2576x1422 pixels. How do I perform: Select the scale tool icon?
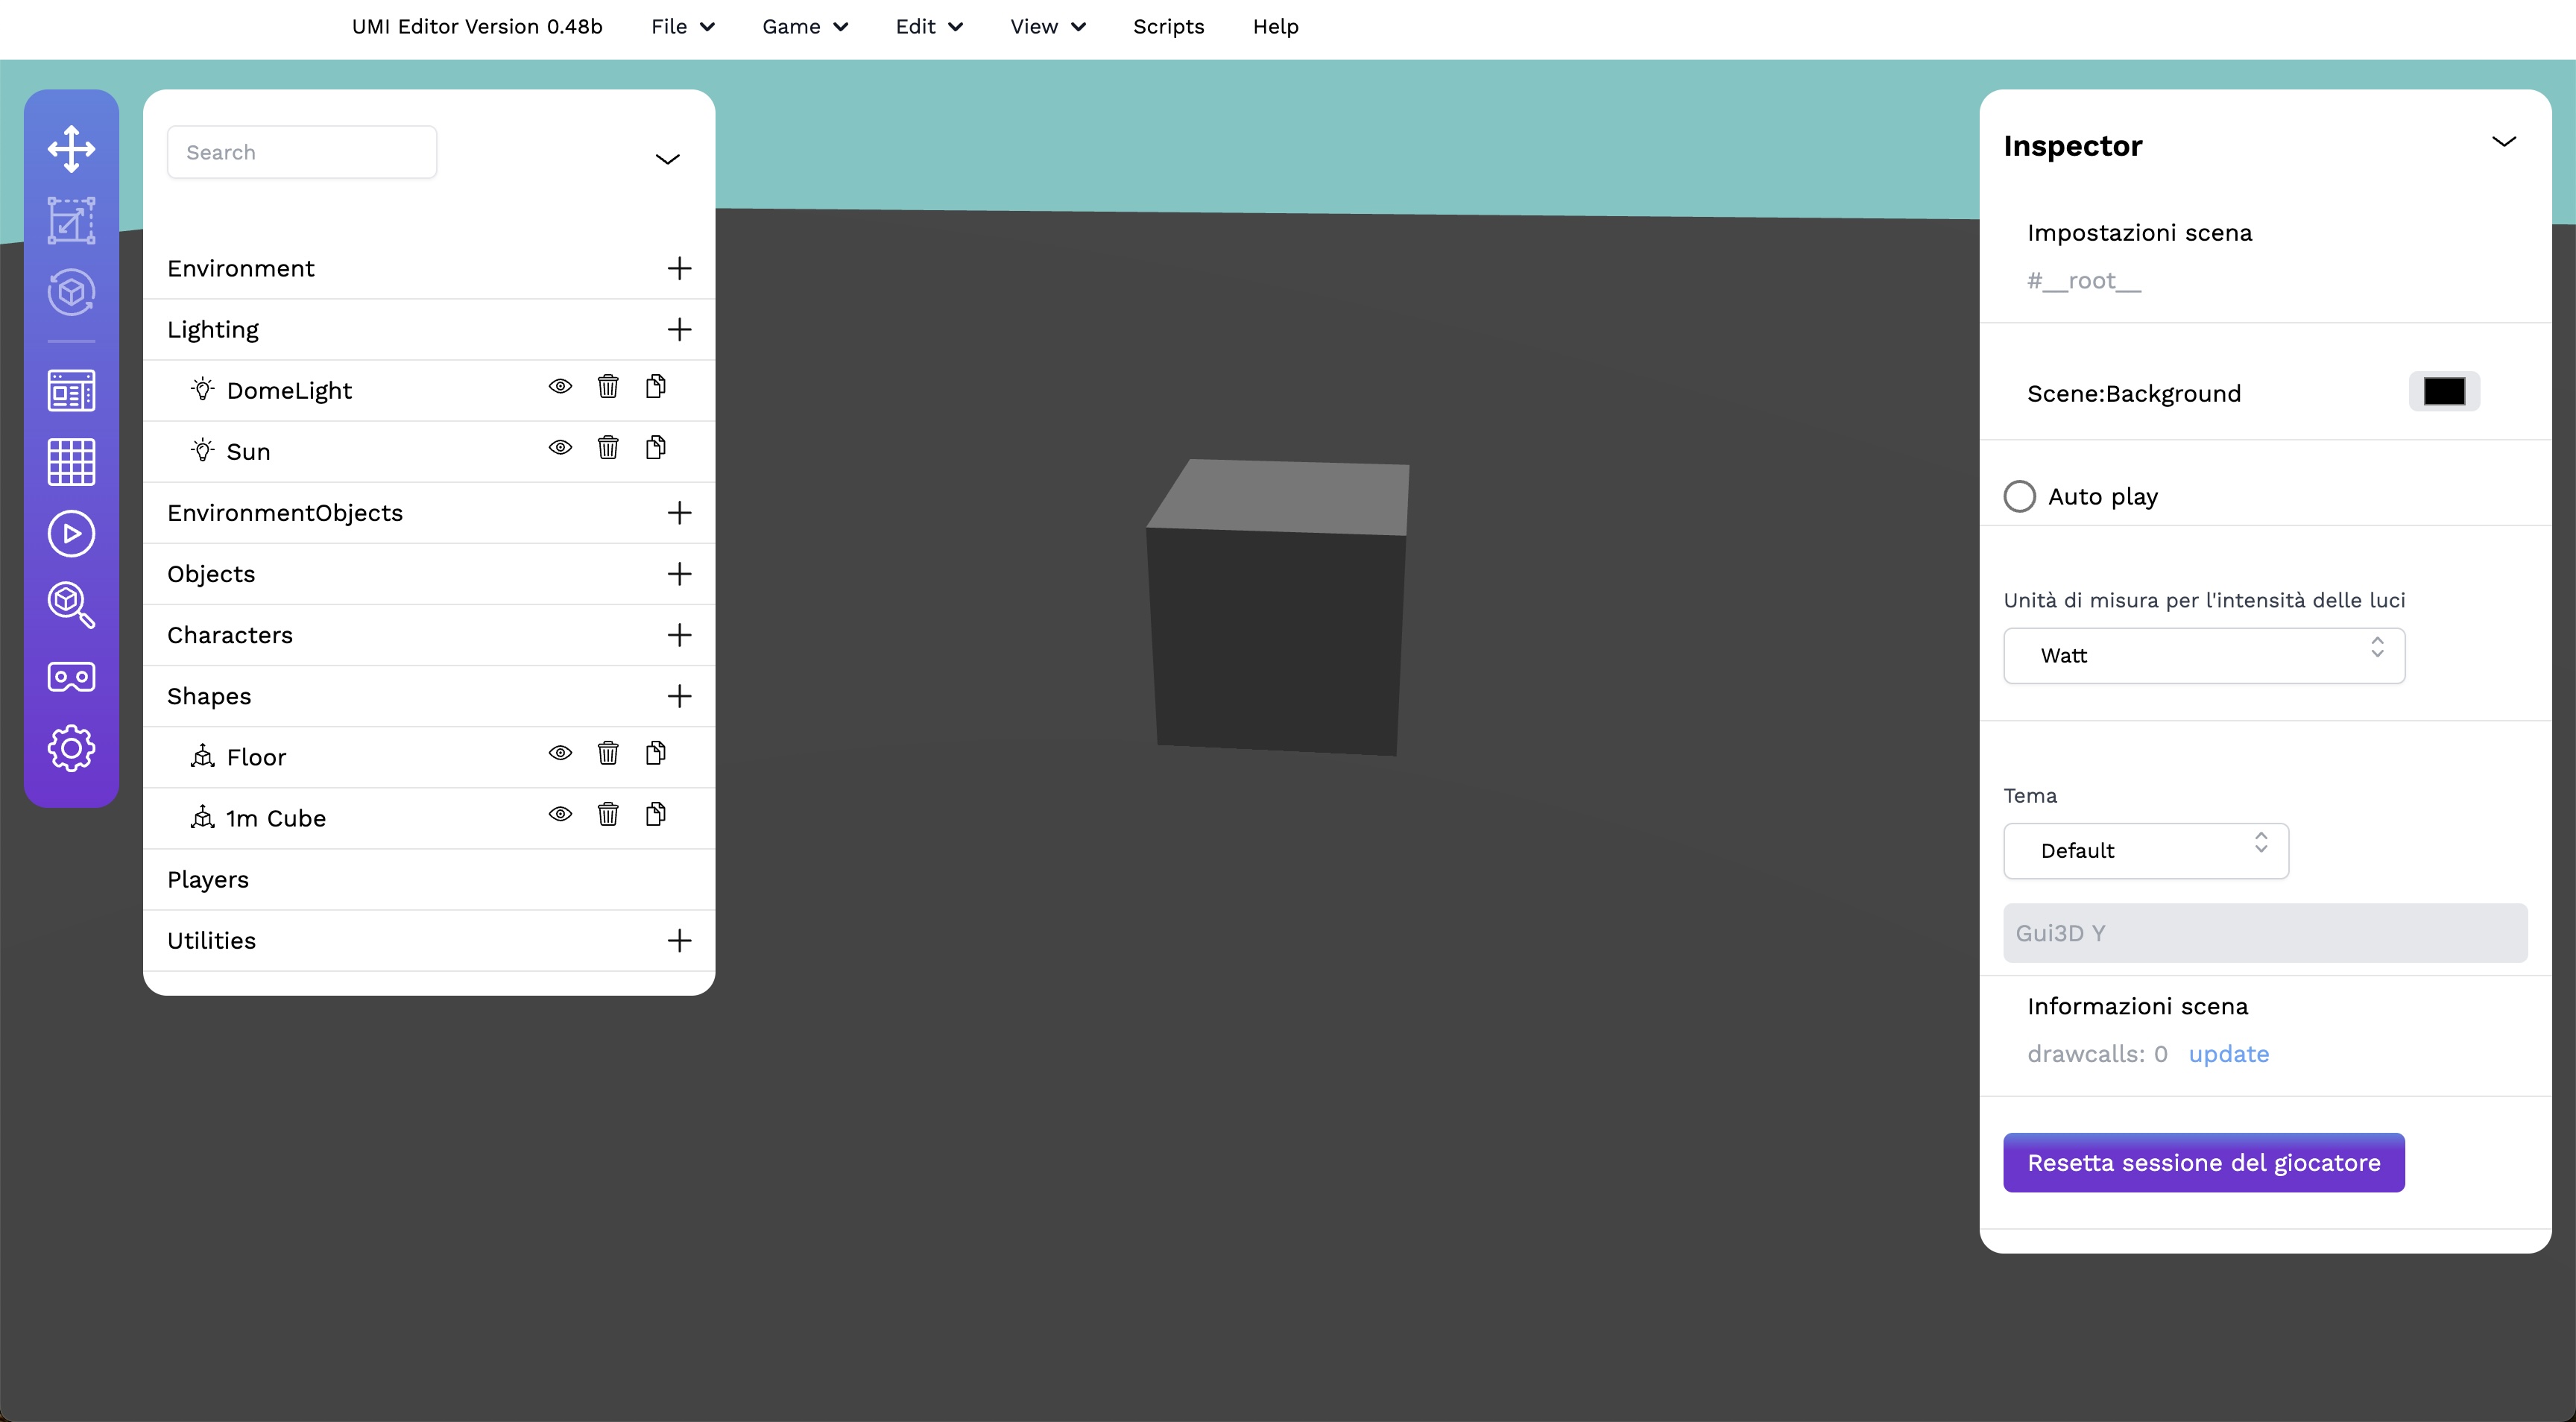click(x=71, y=220)
